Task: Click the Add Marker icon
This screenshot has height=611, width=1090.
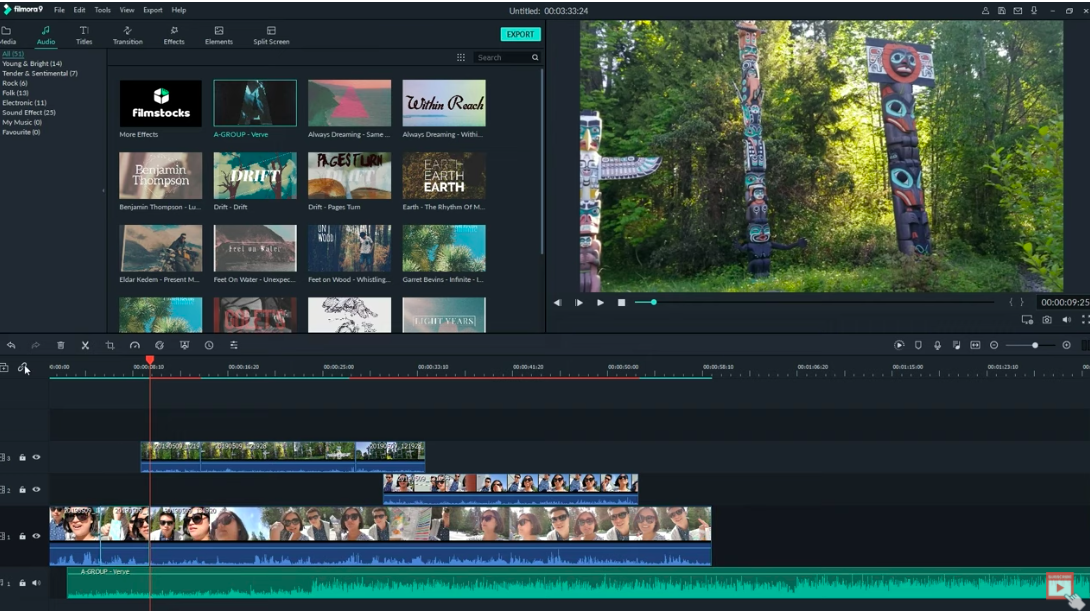Action: (918, 345)
